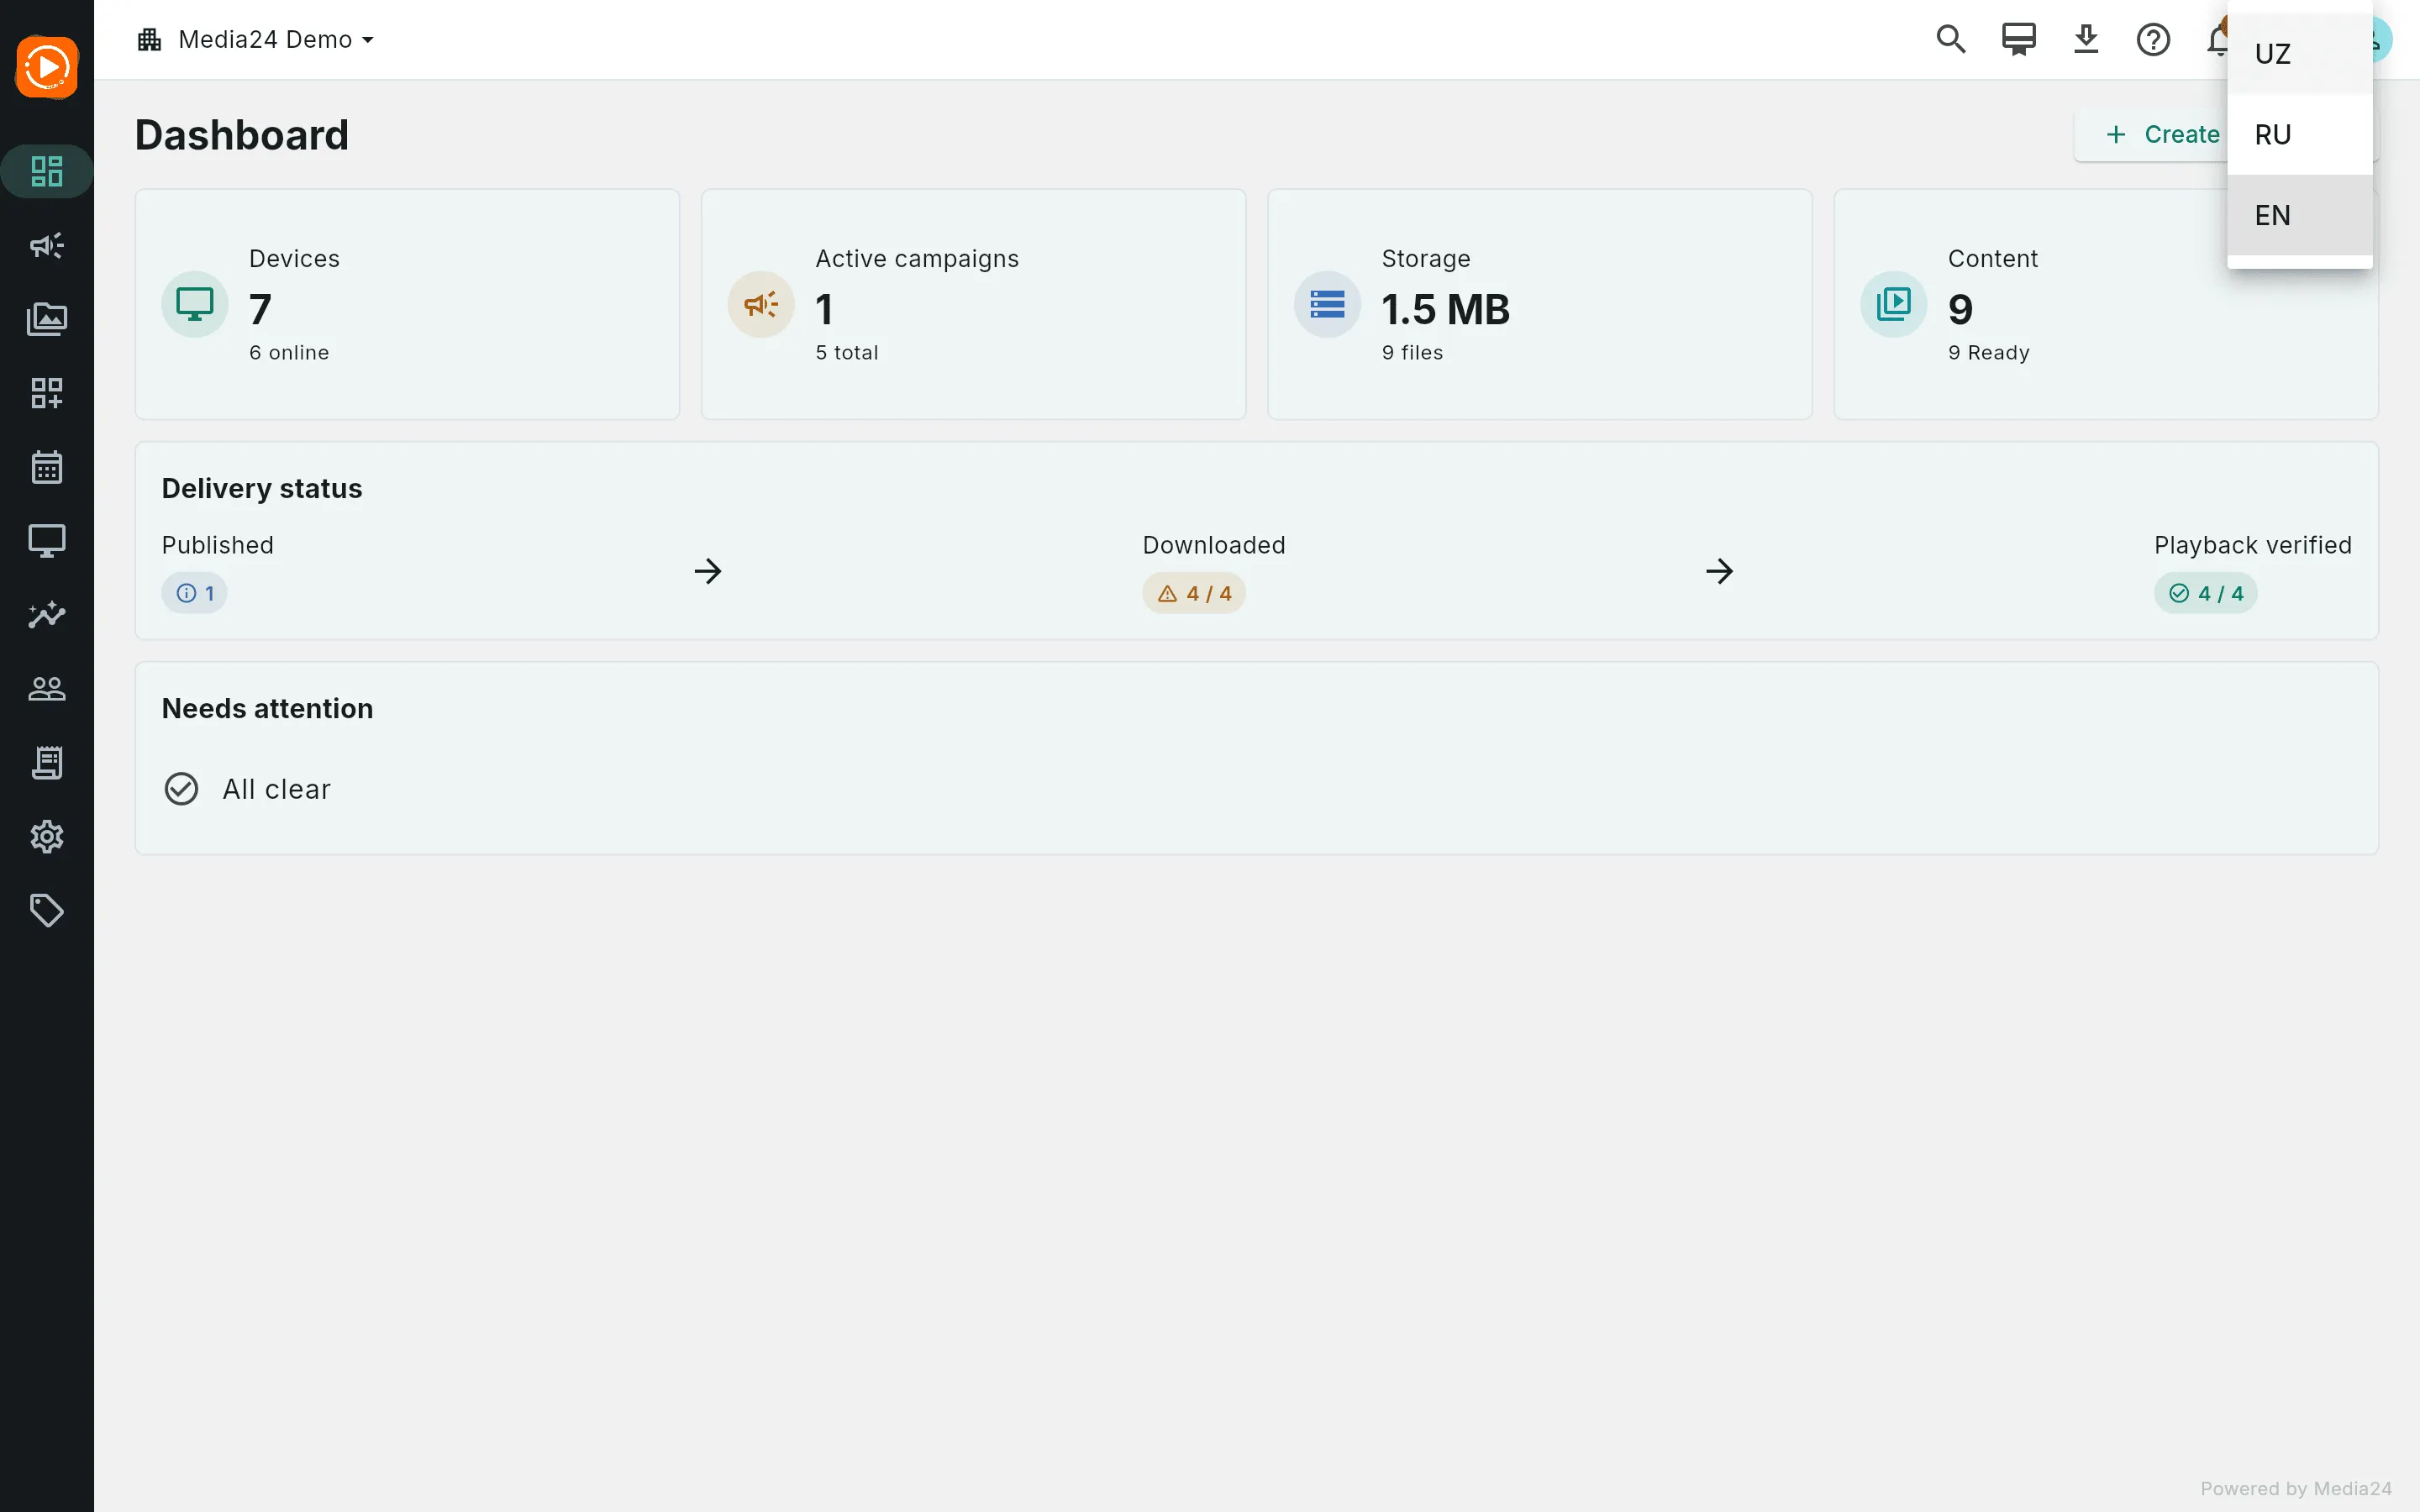Open the help question mark icon
Viewport: 2420px width, 1512px height.
click(2153, 39)
